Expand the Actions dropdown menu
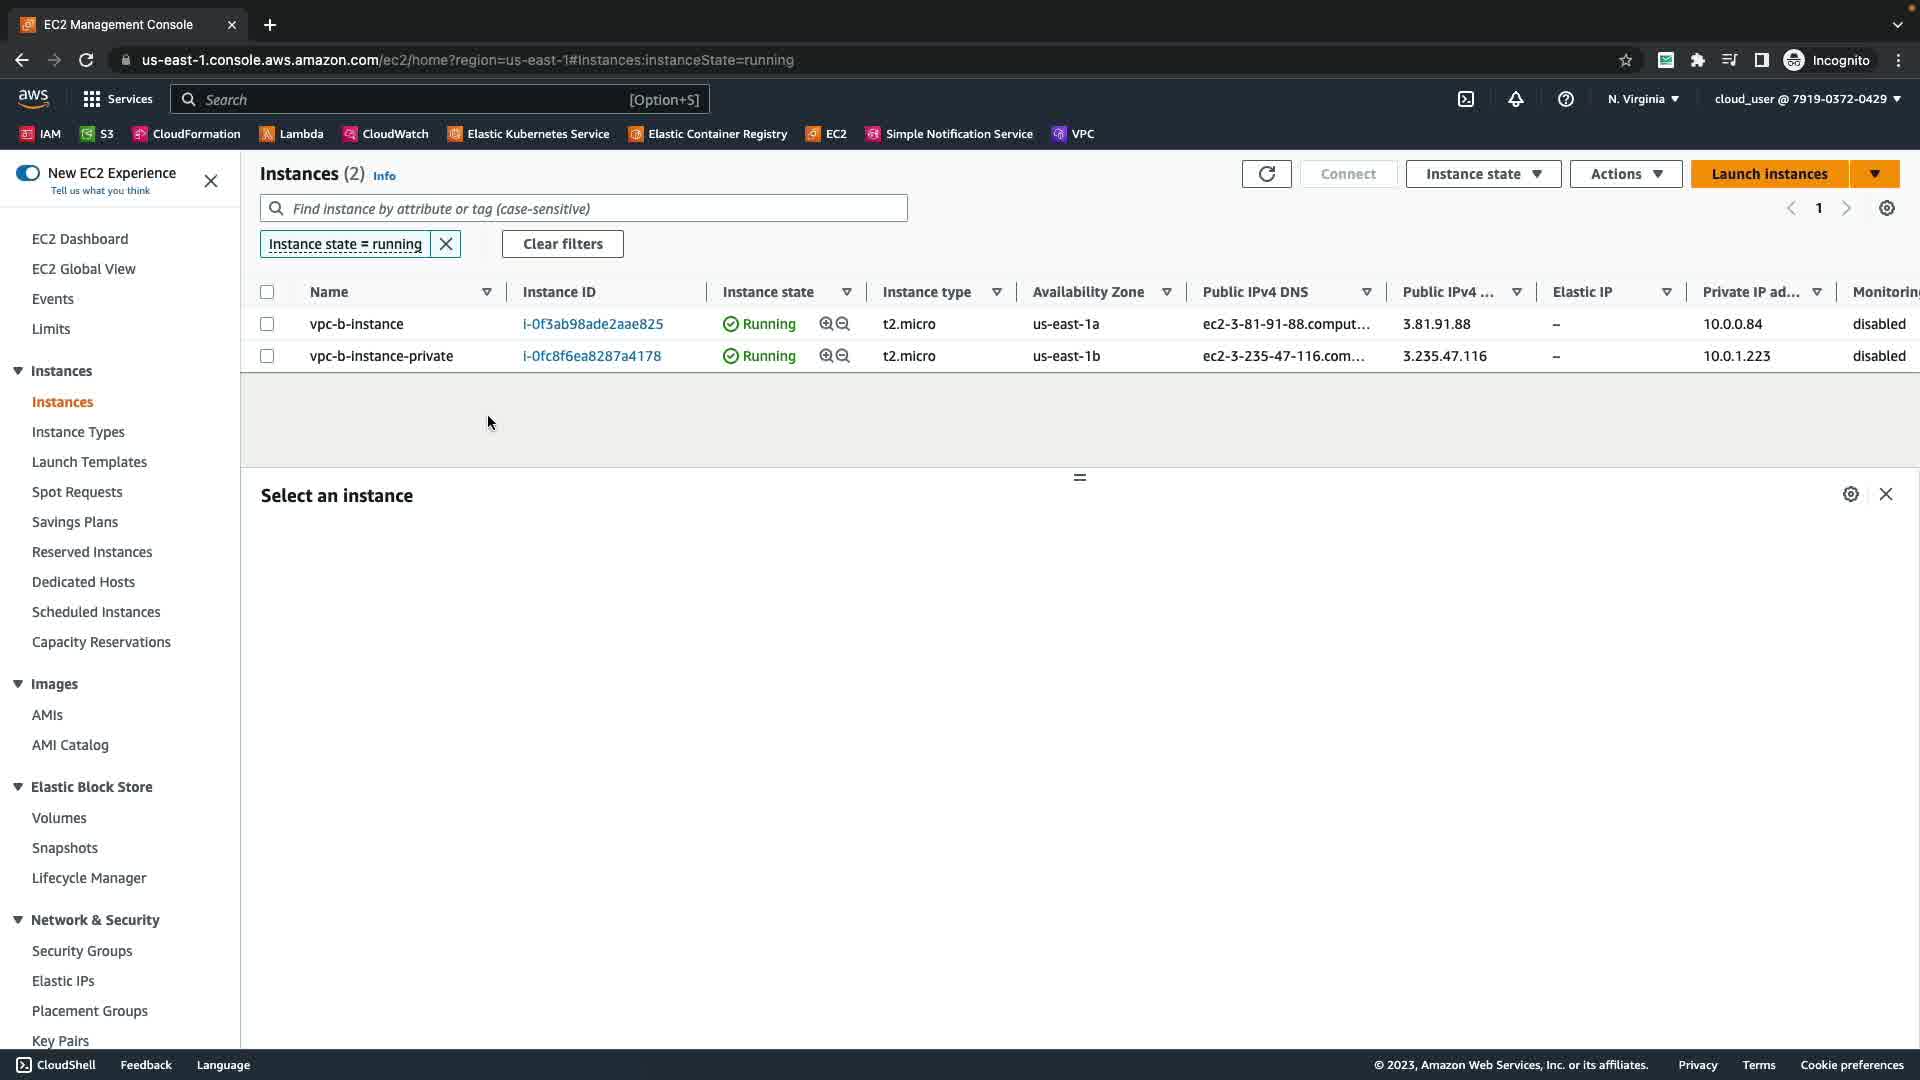This screenshot has width=1920, height=1080. (1625, 174)
